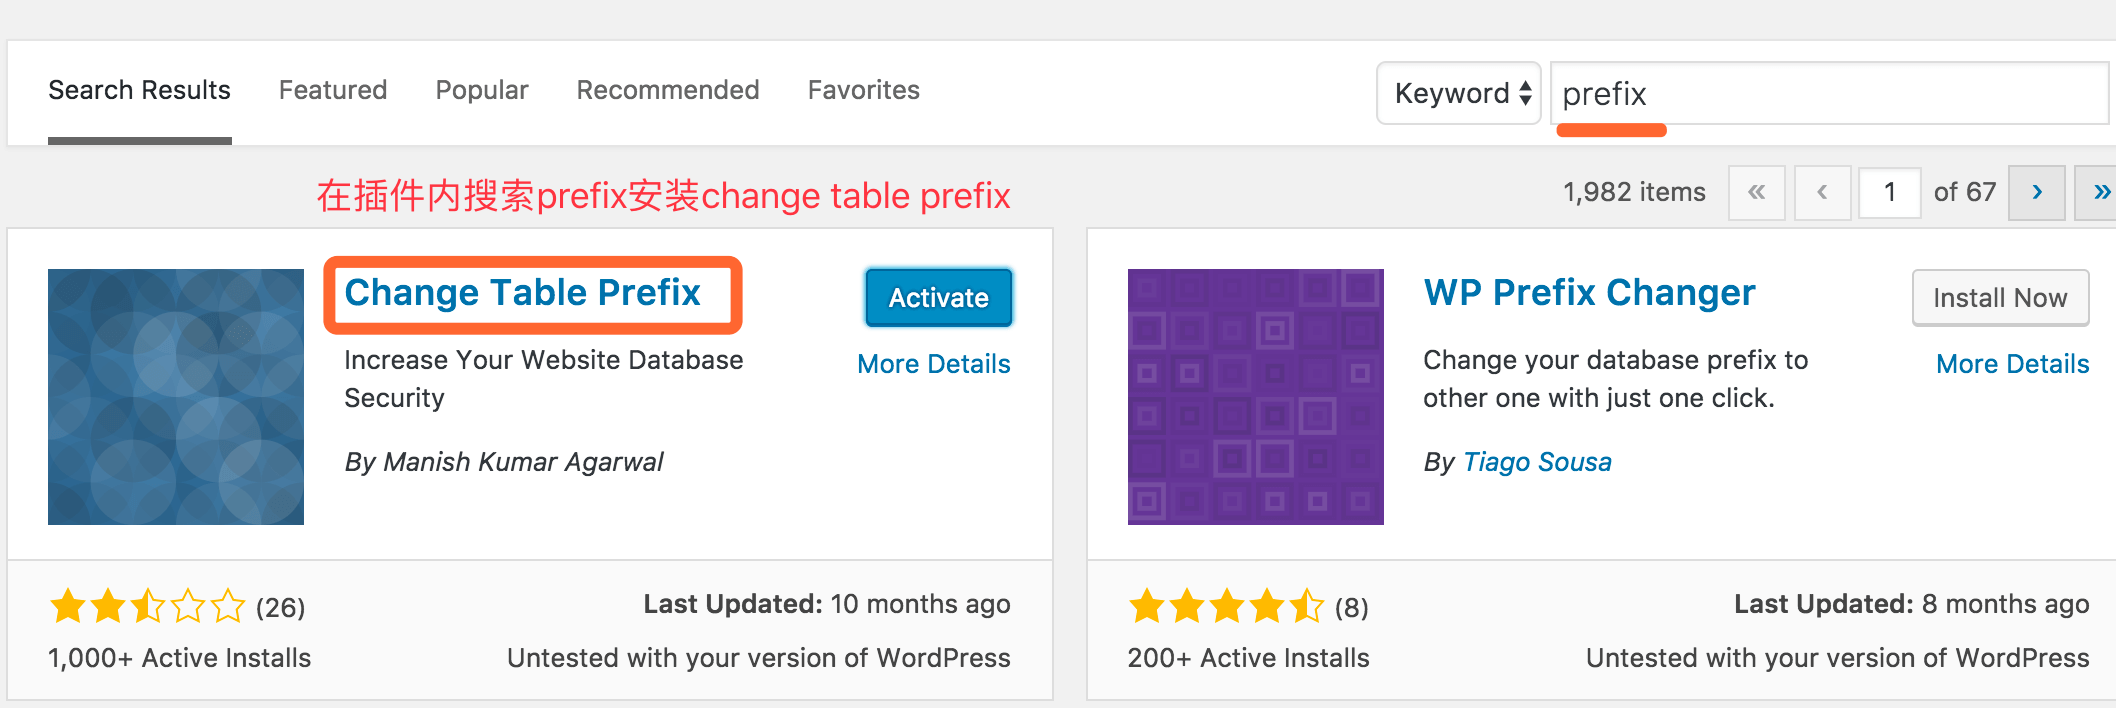Click the star rating for WP Prefix Changer
The image size is (2116, 708).
tap(1226, 606)
